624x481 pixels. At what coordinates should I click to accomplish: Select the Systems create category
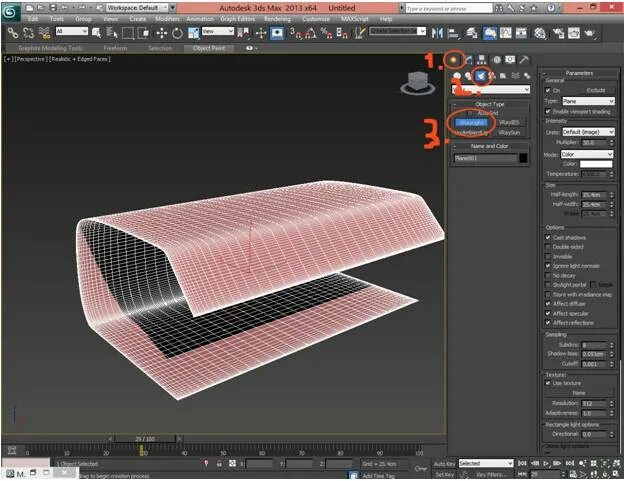point(527,76)
